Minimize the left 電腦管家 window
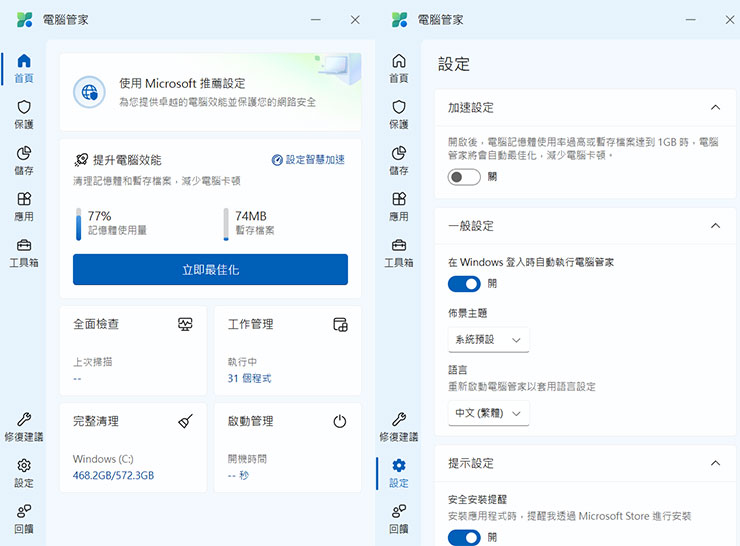Image resolution: width=740 pixels, height=546 pixels. pos(316,20)
